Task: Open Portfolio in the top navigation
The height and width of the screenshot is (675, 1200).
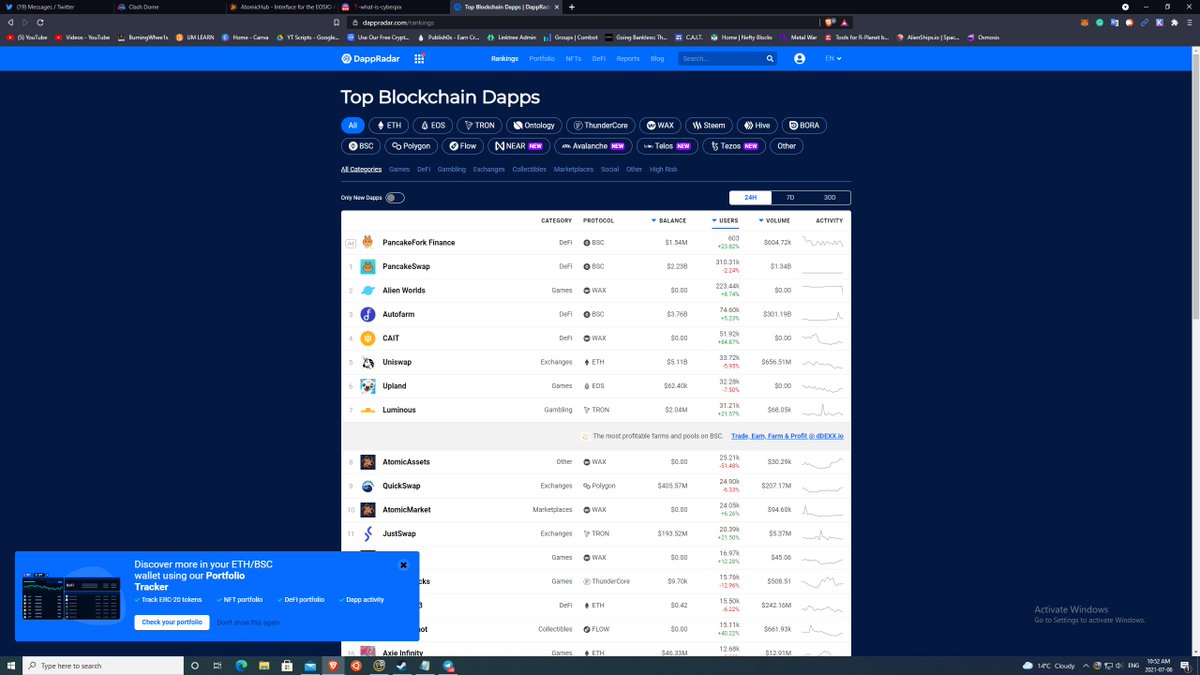Action: [542, 59]
